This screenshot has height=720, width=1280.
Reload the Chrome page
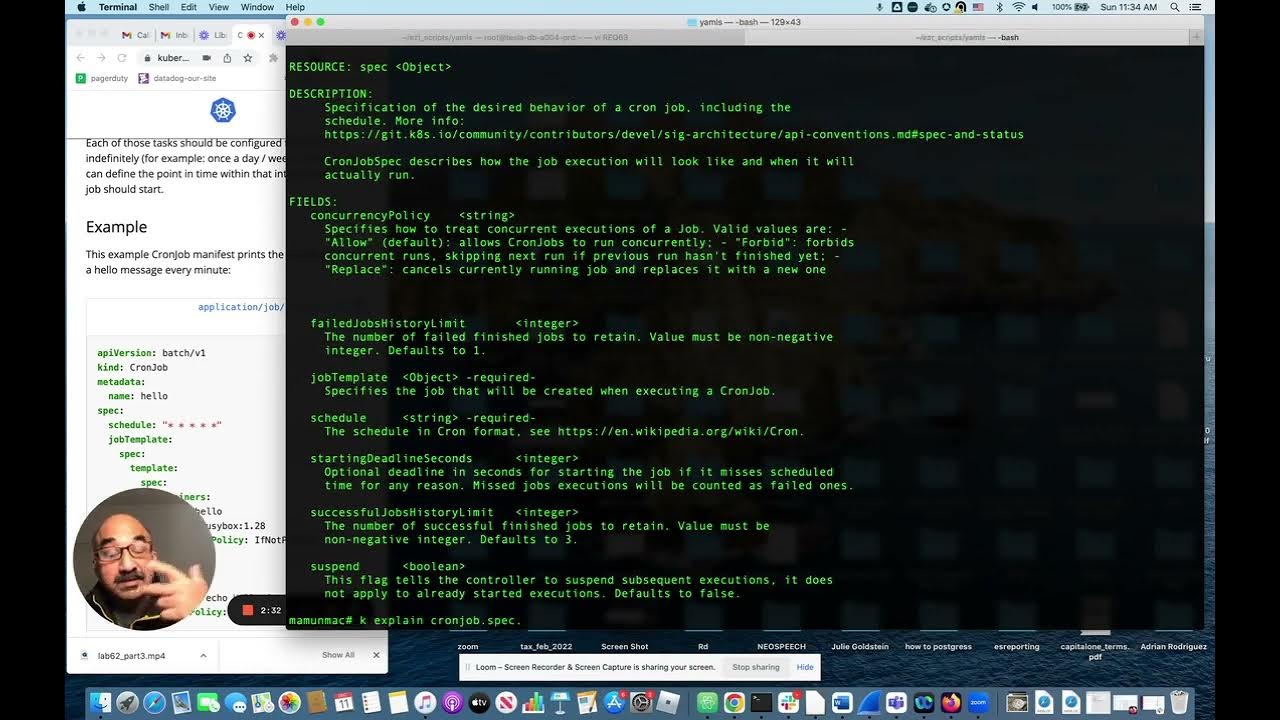coord(123,58)
